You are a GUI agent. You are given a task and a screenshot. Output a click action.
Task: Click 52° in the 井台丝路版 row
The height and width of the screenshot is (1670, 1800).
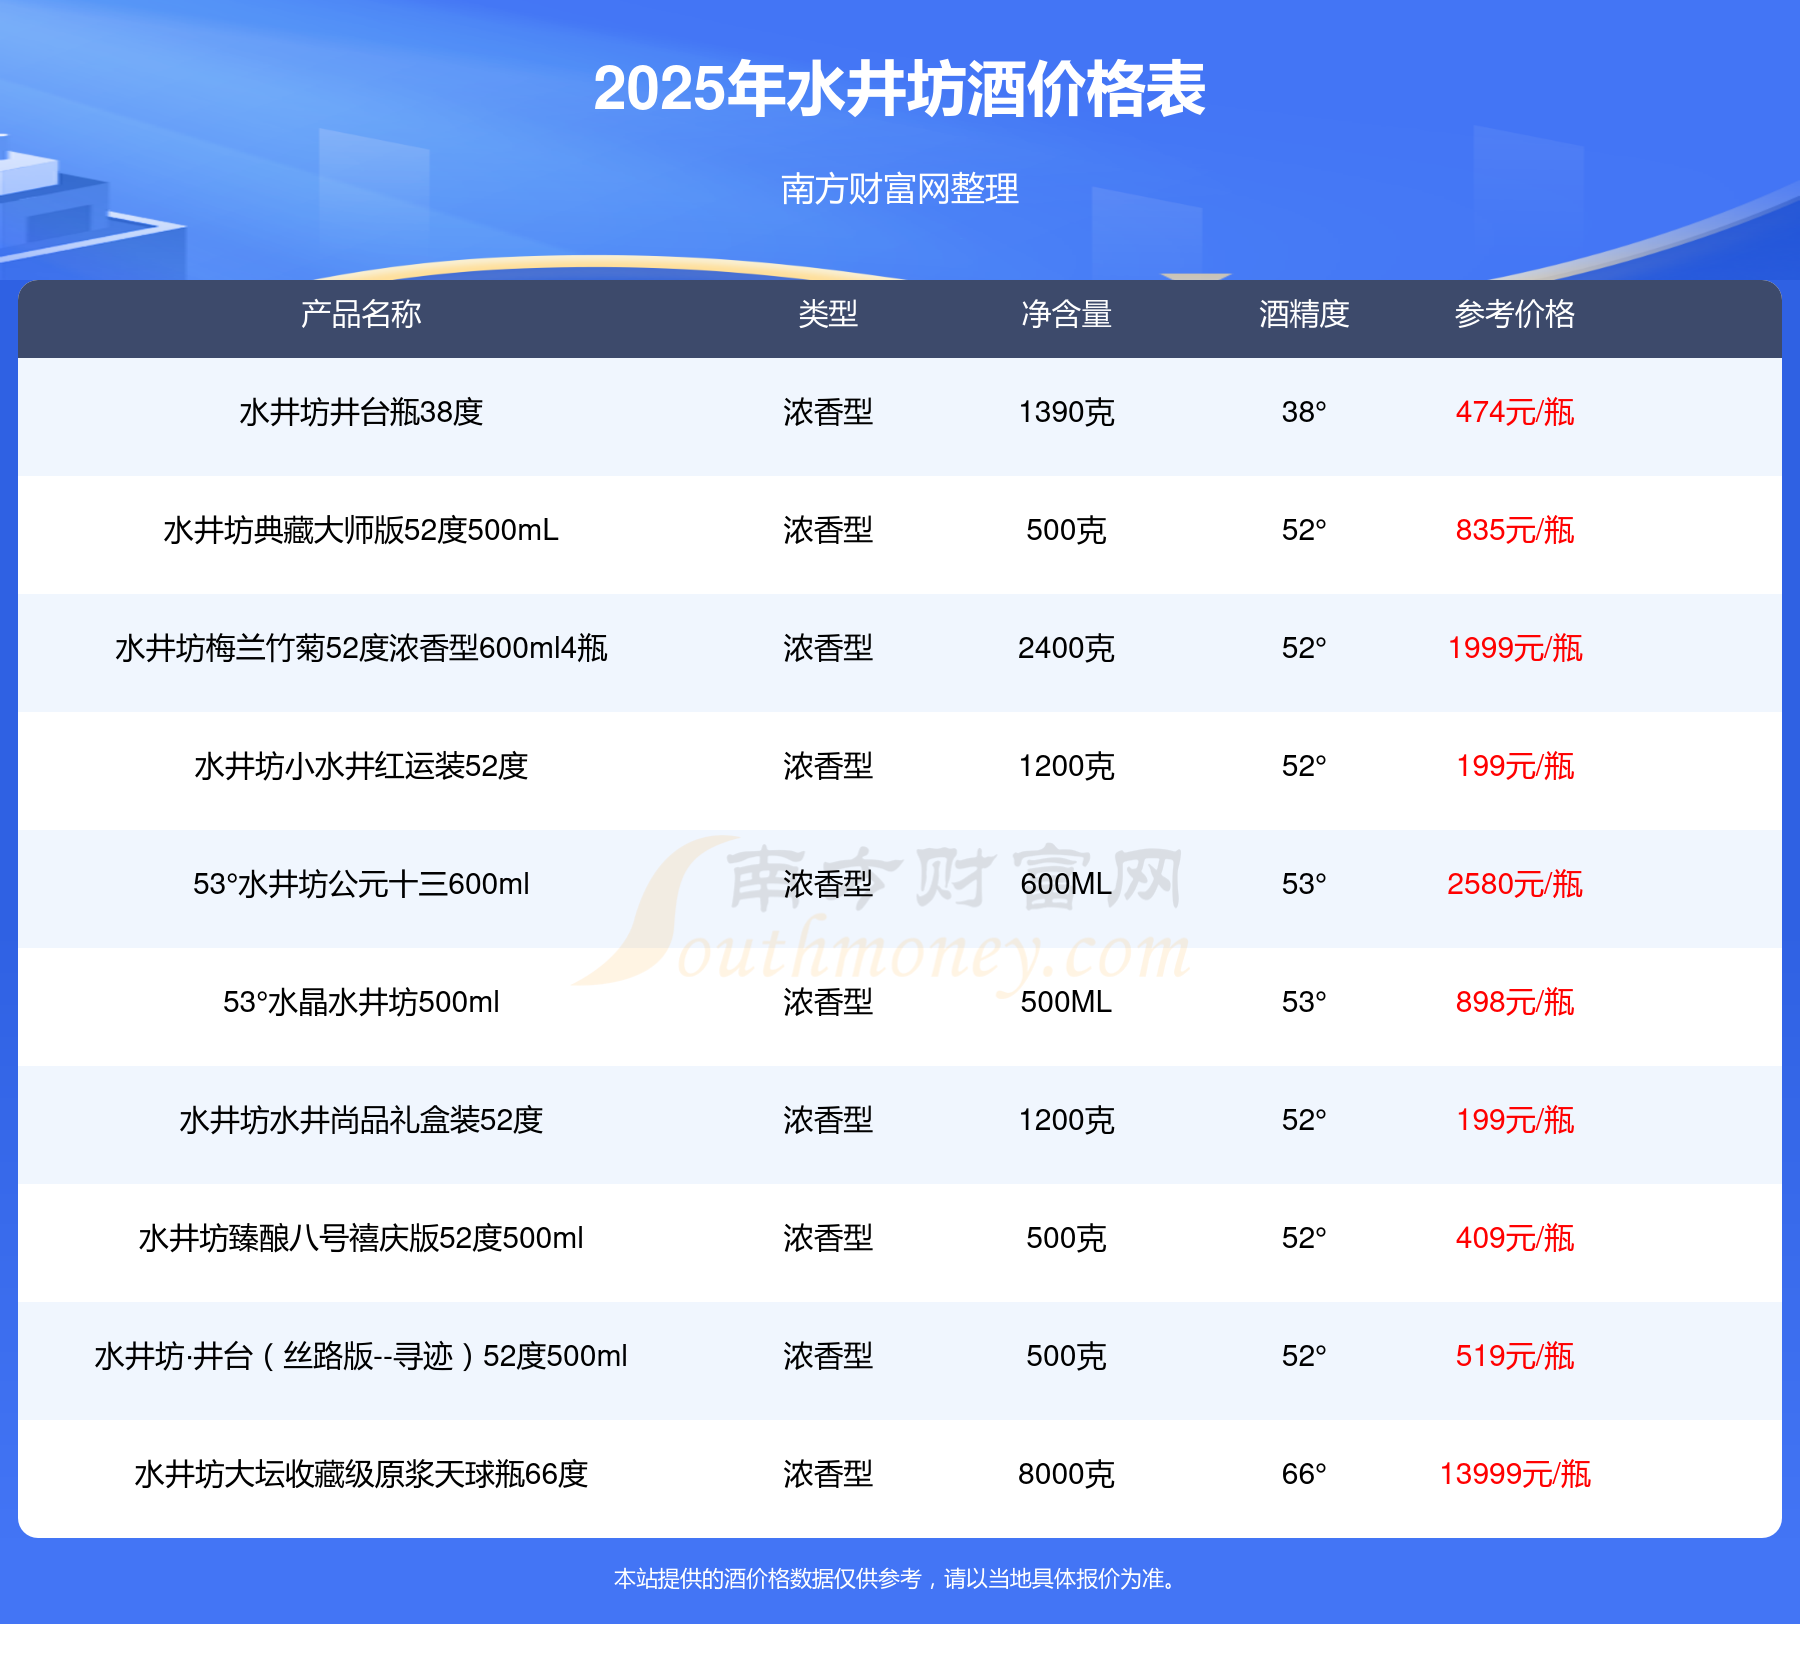[1304, 1356]
